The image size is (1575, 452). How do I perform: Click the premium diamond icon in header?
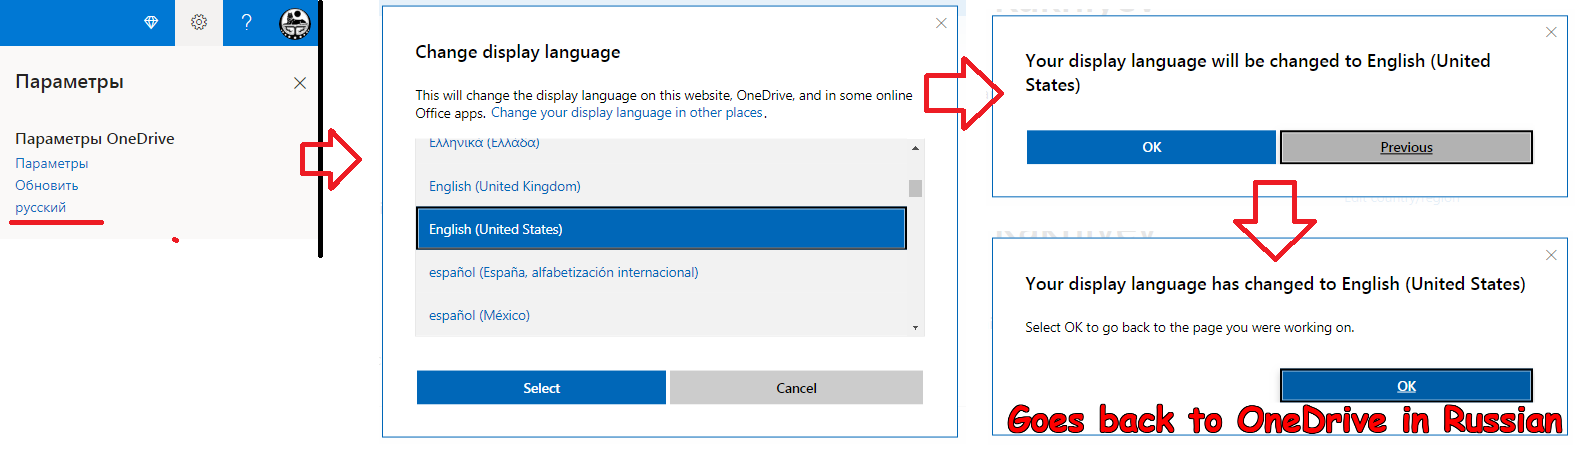(151, 22)
